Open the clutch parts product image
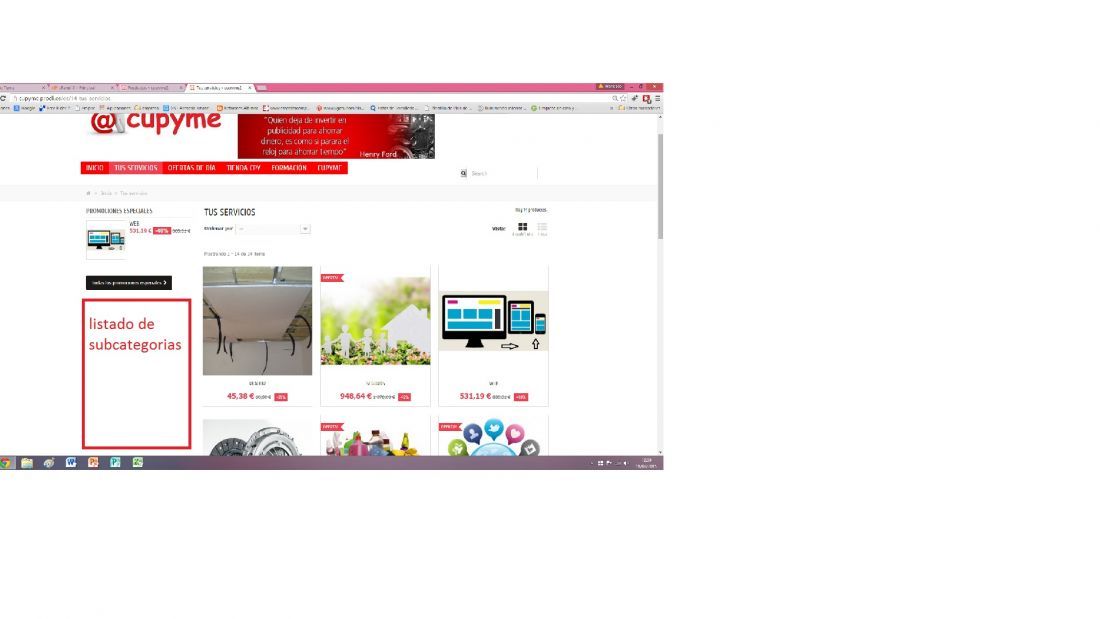Screen dimensions: 1100x619 pos(257,438)
